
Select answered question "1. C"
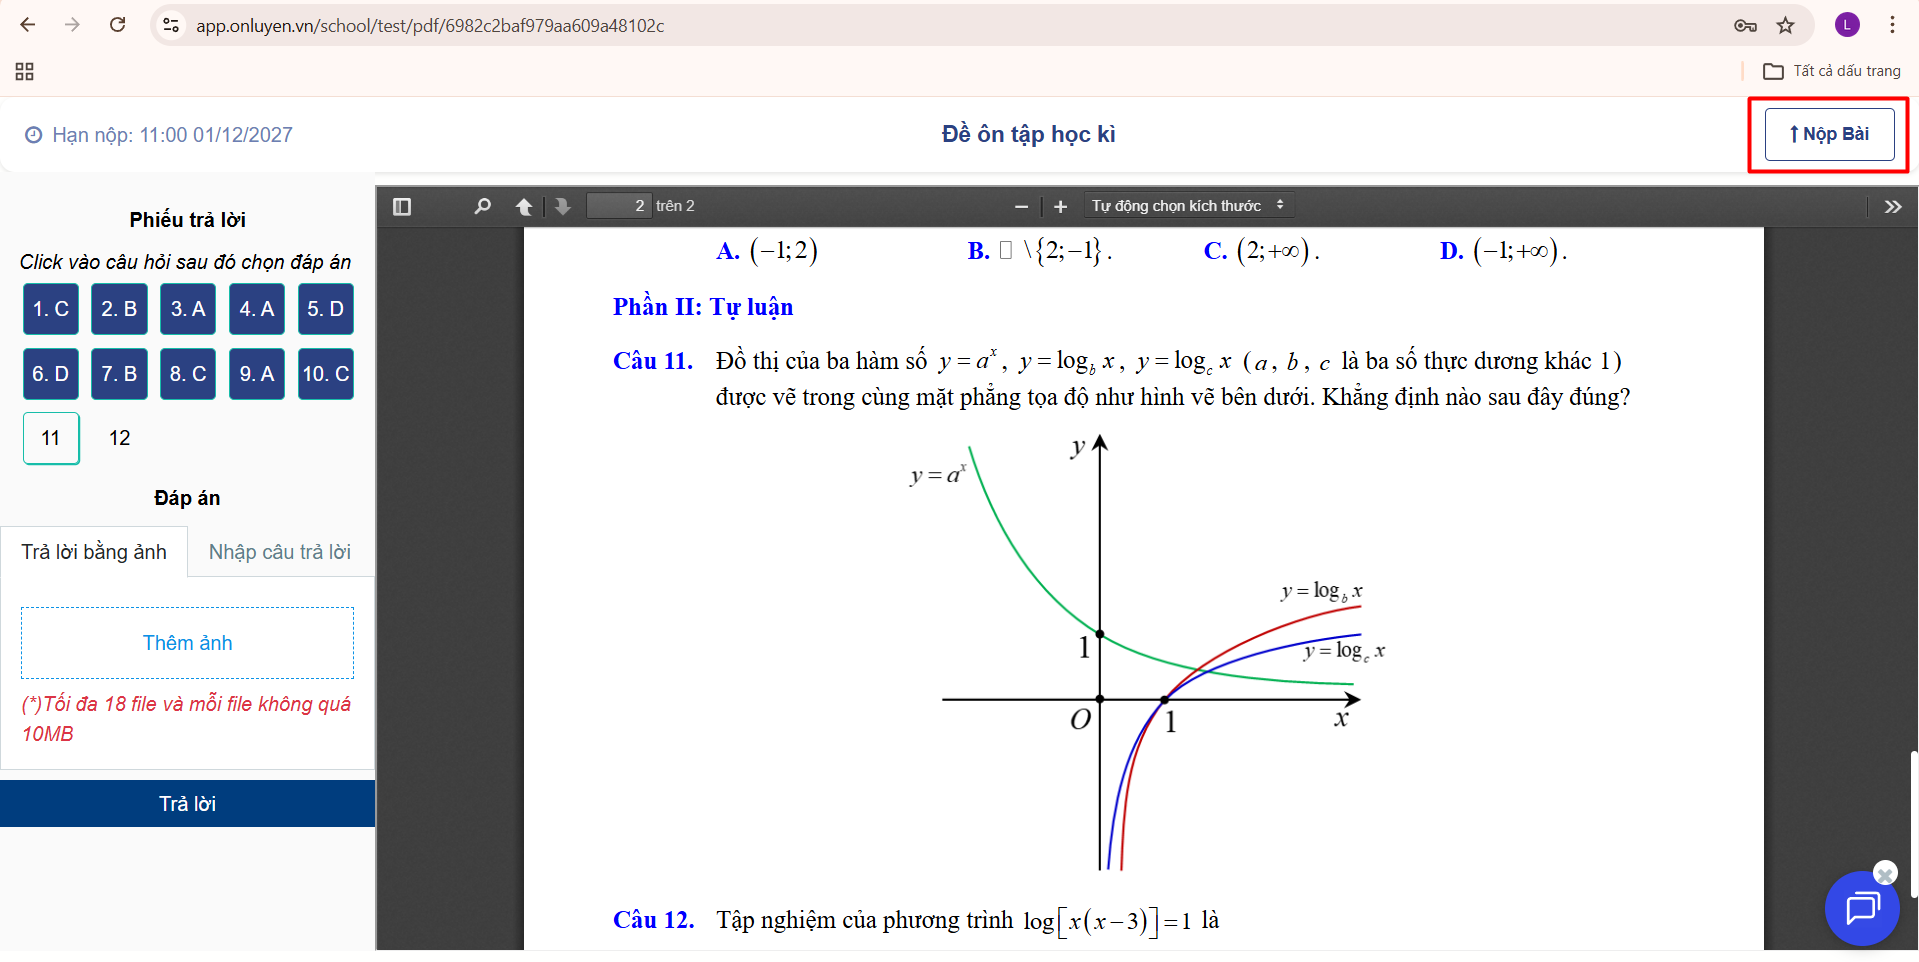51,309
